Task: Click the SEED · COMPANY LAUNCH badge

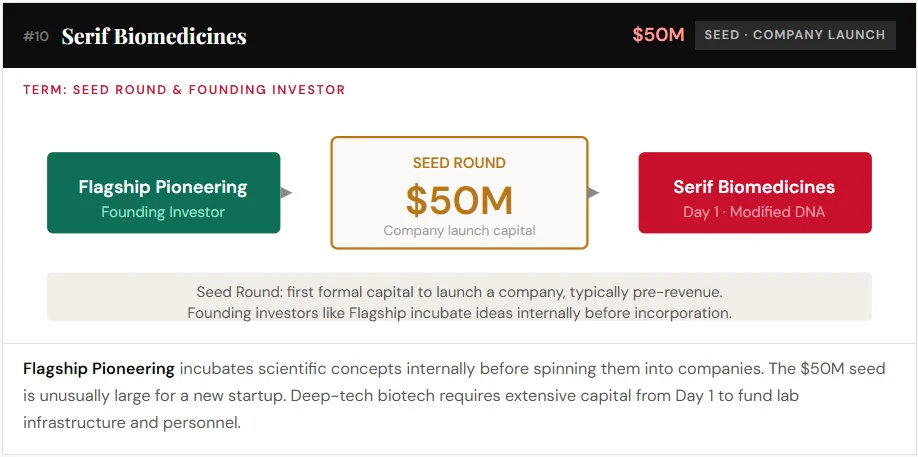Action: (x=794, y=35)
